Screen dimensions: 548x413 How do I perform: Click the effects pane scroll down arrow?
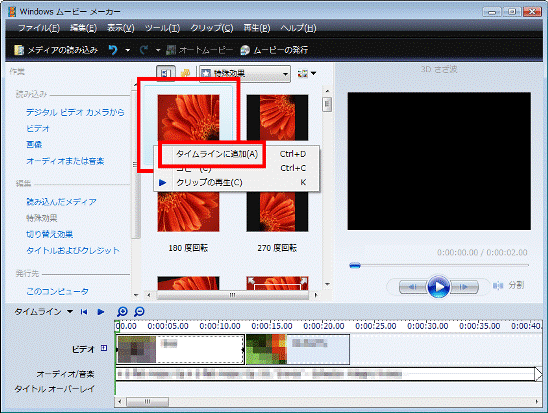327,284
